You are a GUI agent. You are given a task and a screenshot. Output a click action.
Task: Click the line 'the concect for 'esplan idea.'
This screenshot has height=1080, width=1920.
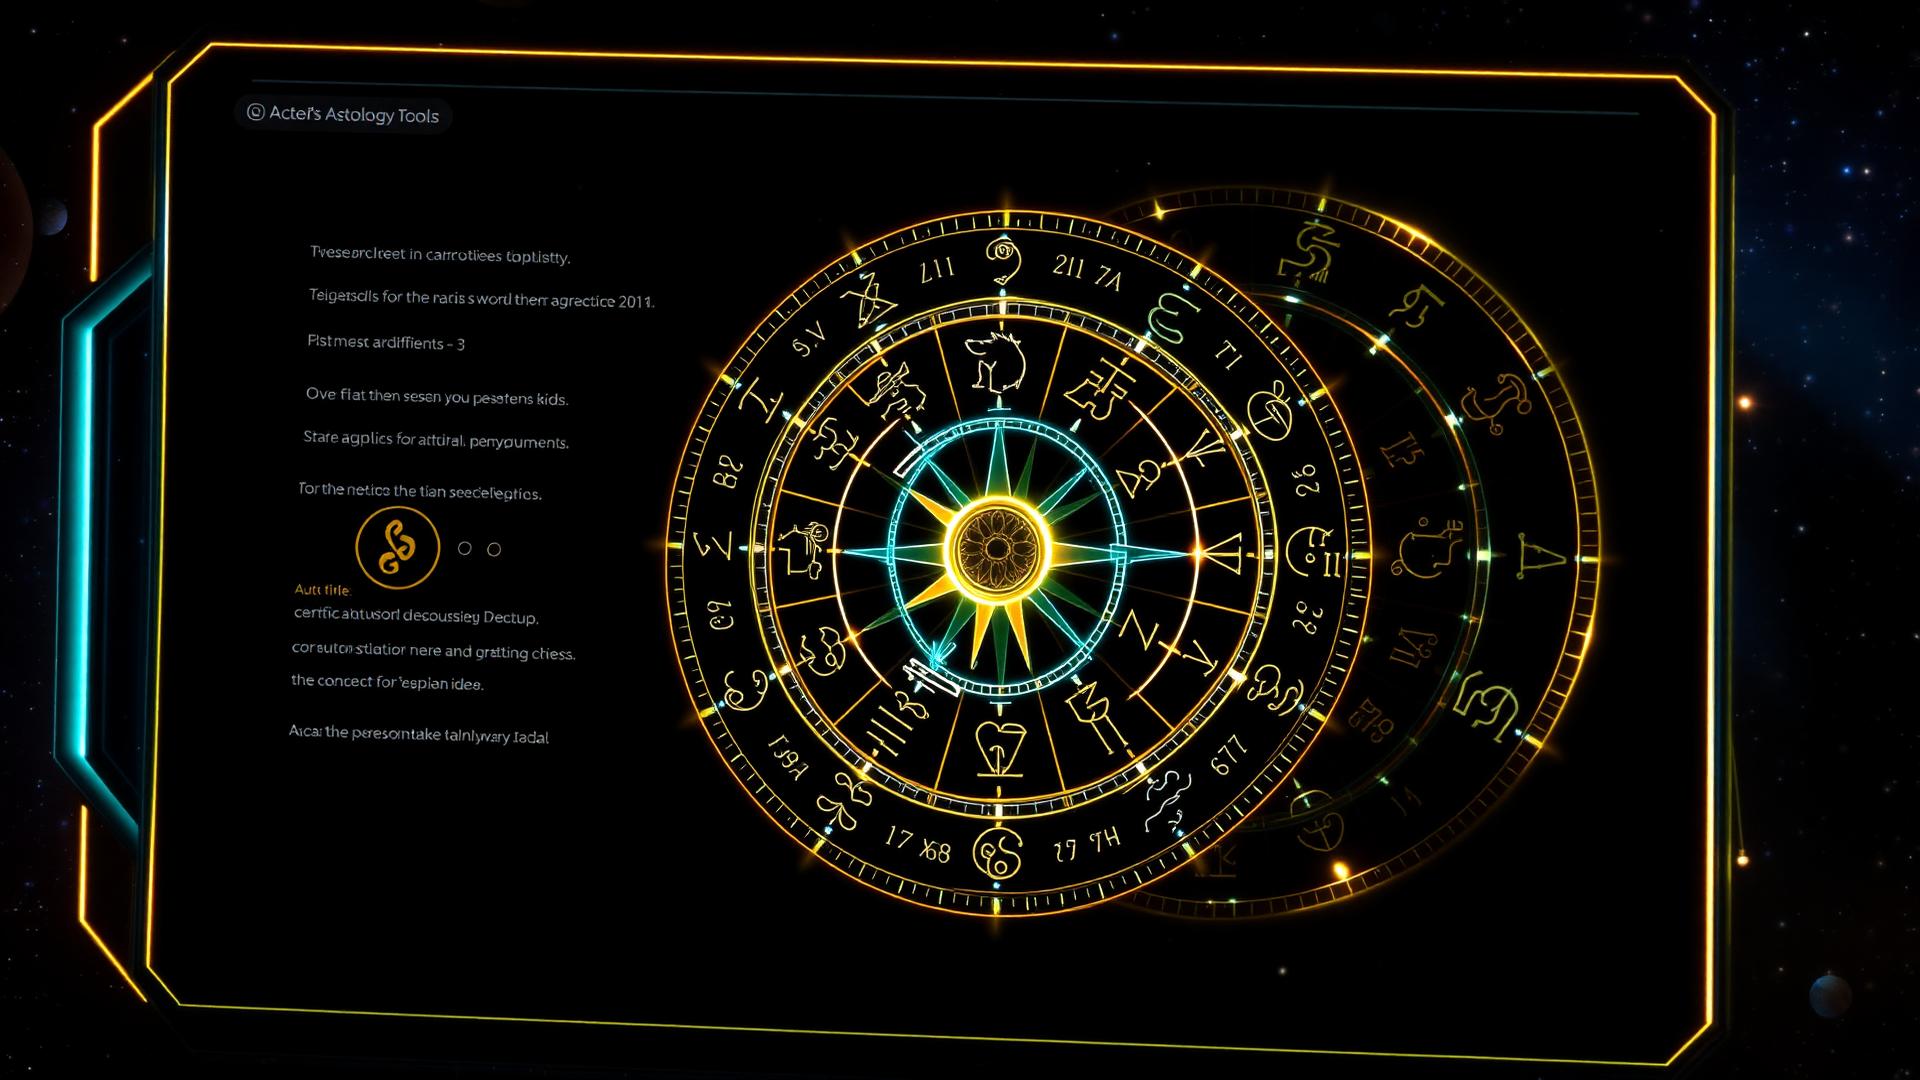coord(387,682)
